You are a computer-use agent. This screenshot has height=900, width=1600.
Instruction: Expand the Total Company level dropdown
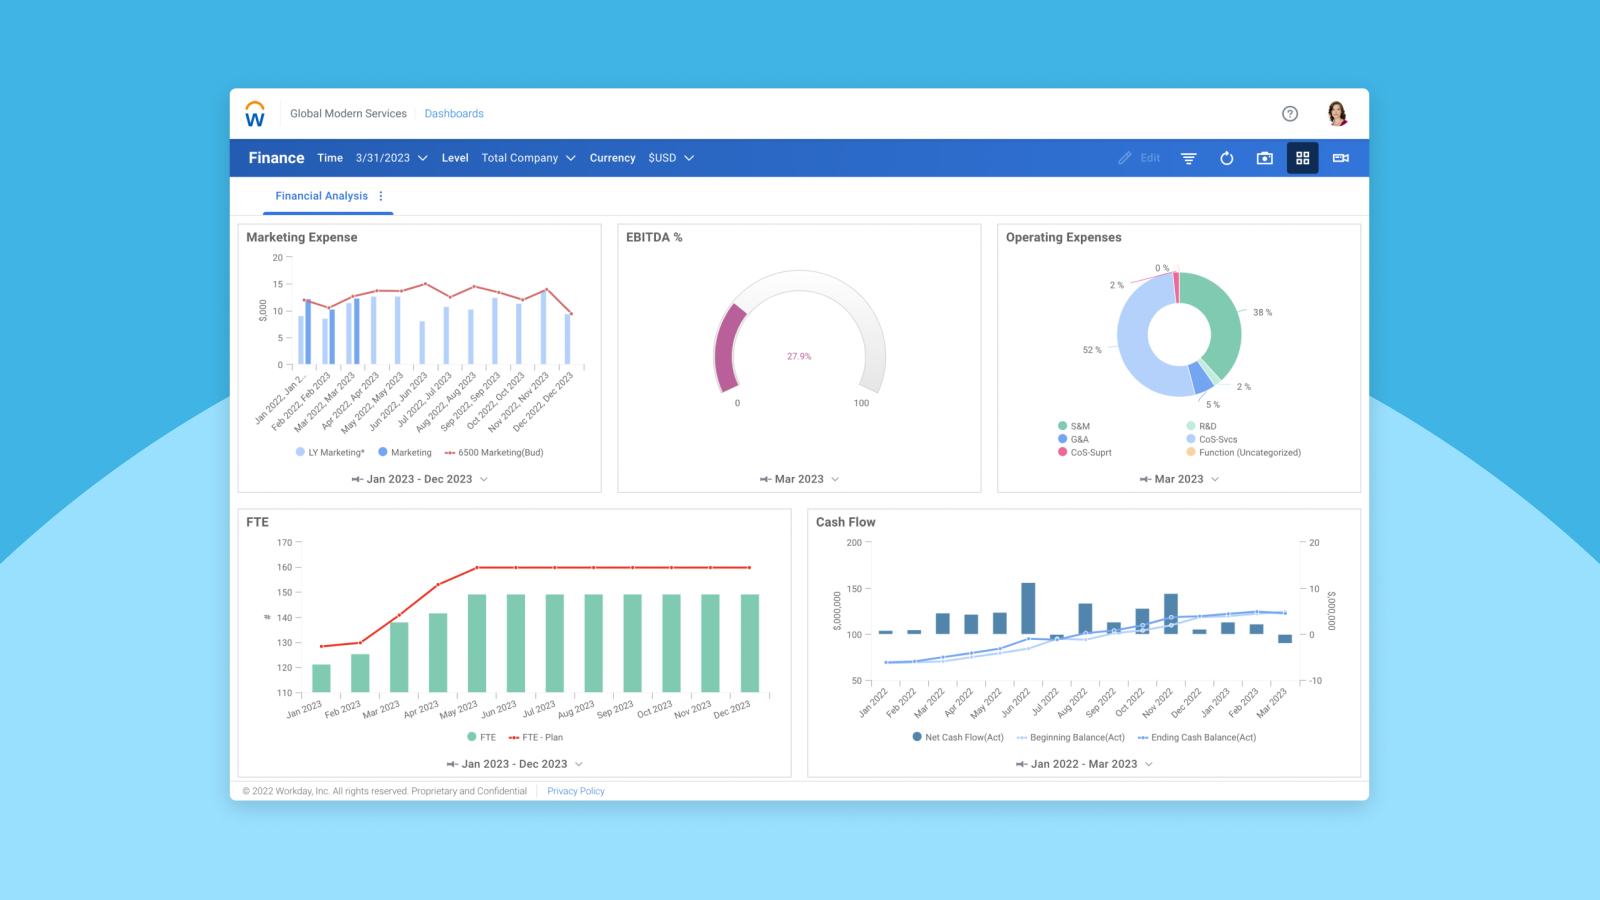click(528, 158)
